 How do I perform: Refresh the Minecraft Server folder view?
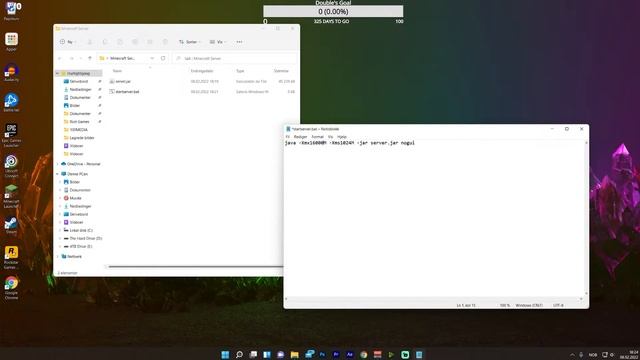coord(163,58)
